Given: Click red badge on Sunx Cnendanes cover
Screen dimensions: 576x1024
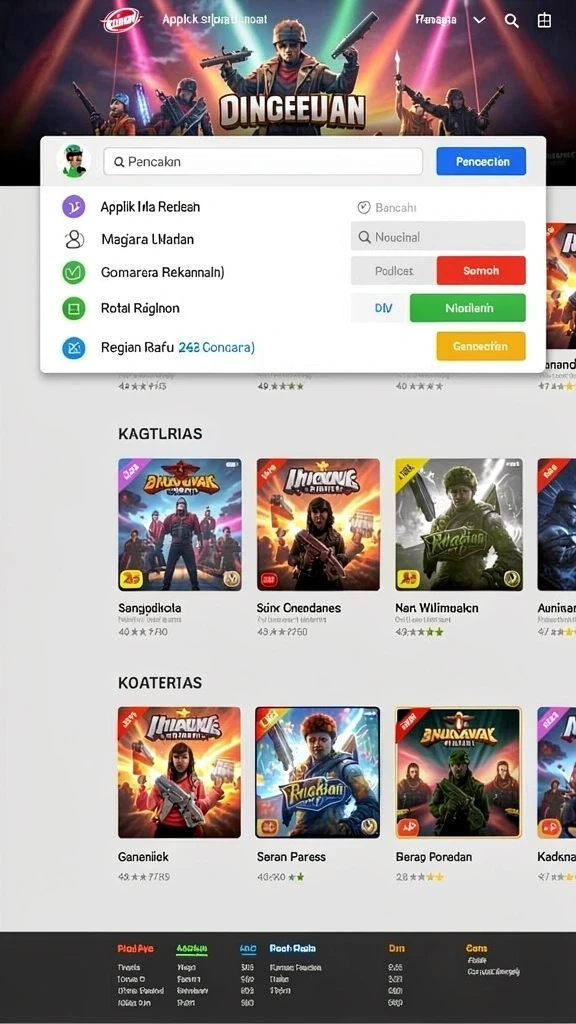Looking at the screenshot, I should 269,579.
